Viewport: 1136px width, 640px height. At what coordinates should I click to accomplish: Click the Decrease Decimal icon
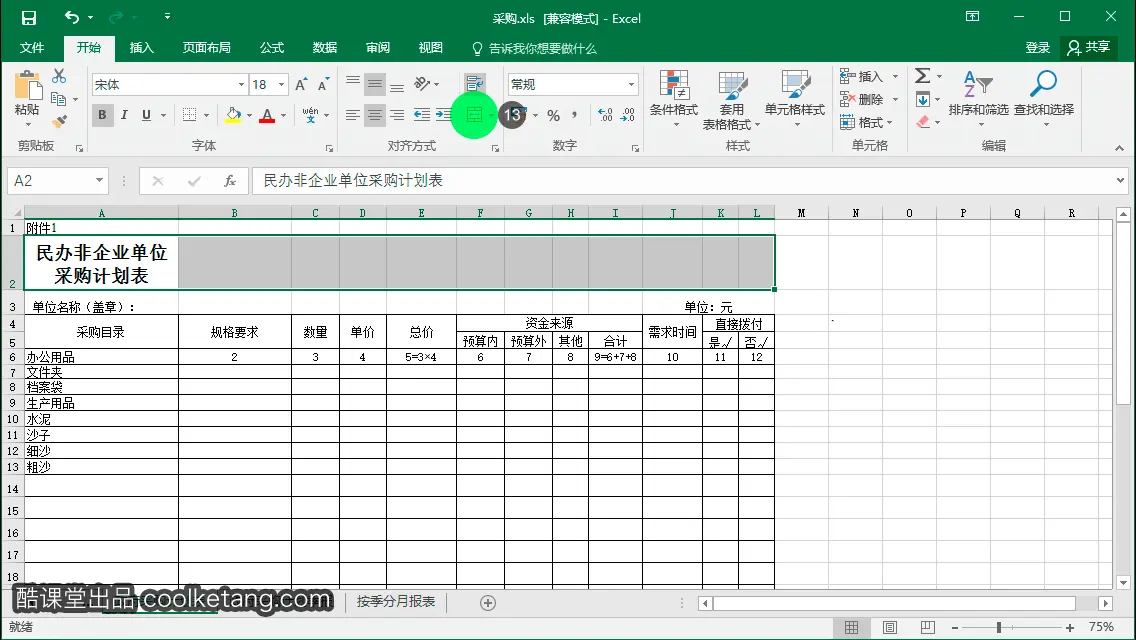point(627,115)
